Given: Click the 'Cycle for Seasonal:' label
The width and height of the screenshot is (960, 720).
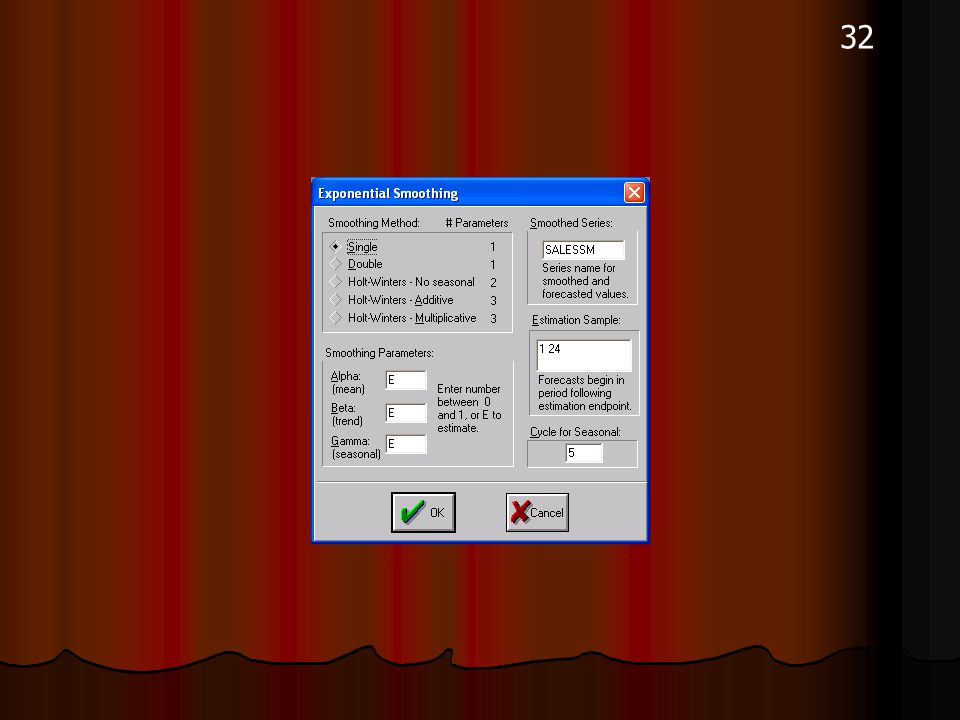Looking at the screenshot, I should click(x=575, y=432).
